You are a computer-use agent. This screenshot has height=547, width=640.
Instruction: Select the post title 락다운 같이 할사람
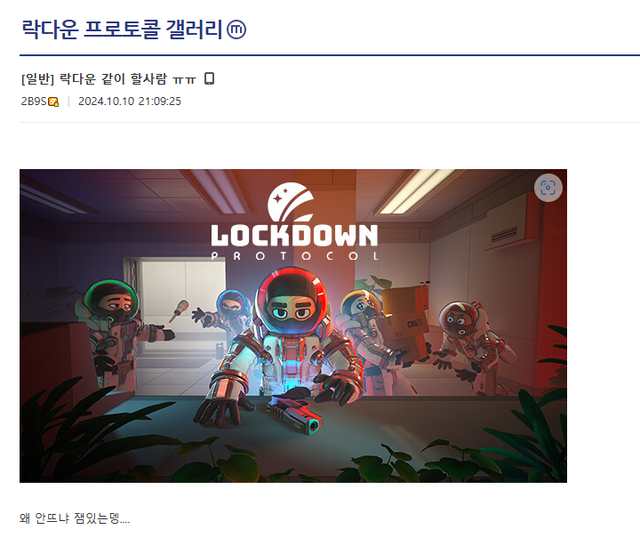coord(113,78)
